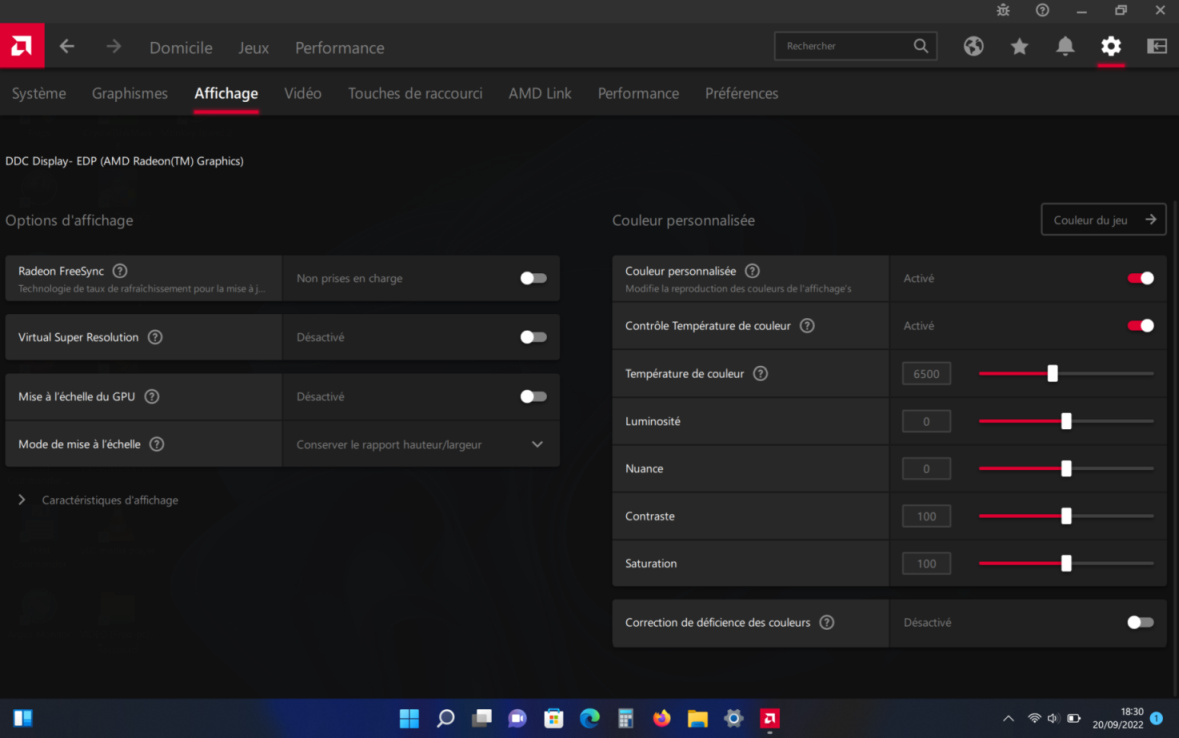Show help for Virtual Super Resolution
Screen dimensions: 1179x738
pyautogui.click(x=155, y=337)
